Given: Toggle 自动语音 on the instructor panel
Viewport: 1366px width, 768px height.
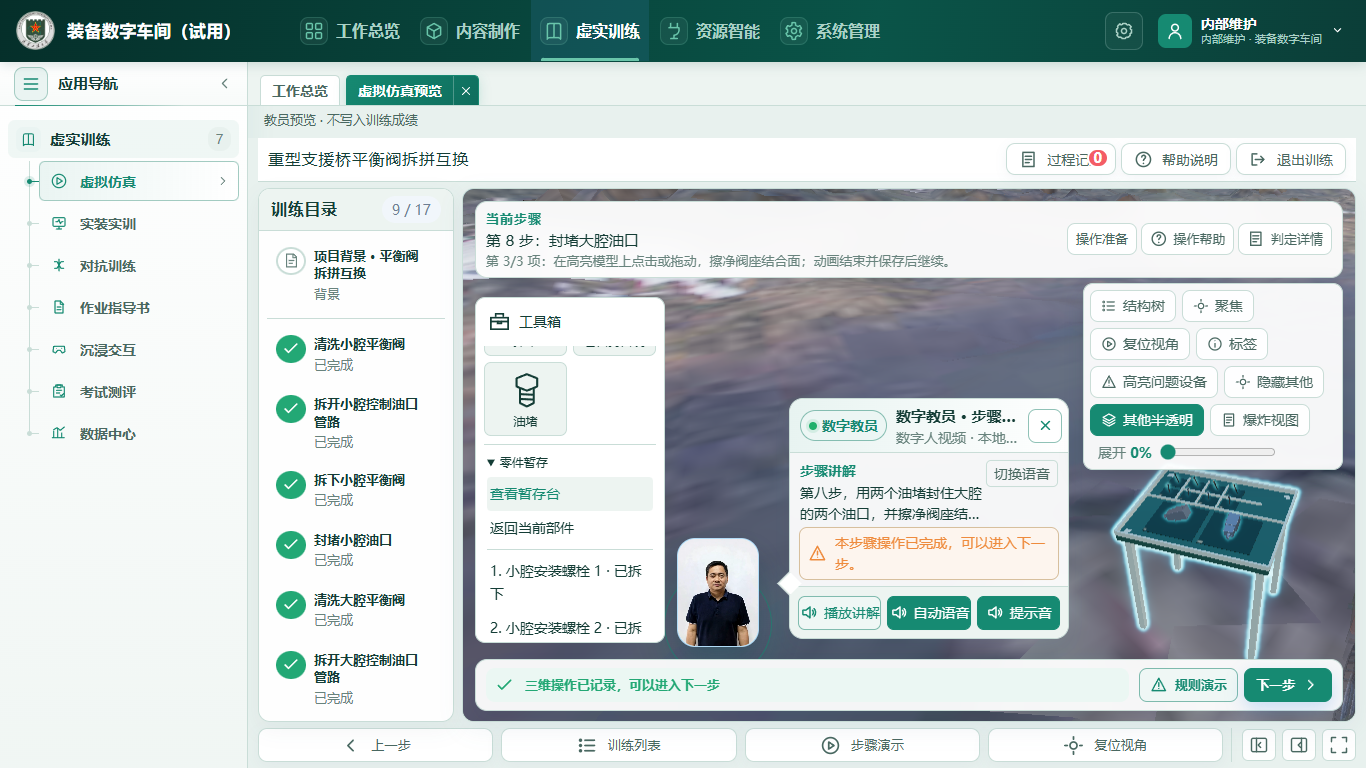Looking at the screenshot, I should coord(929,613).
